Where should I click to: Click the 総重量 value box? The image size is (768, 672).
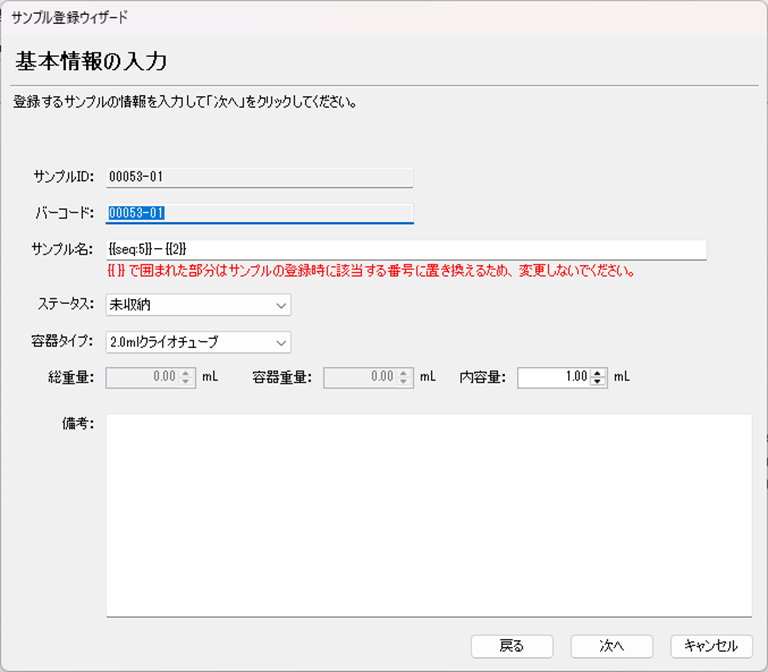[x=141, y=377]
